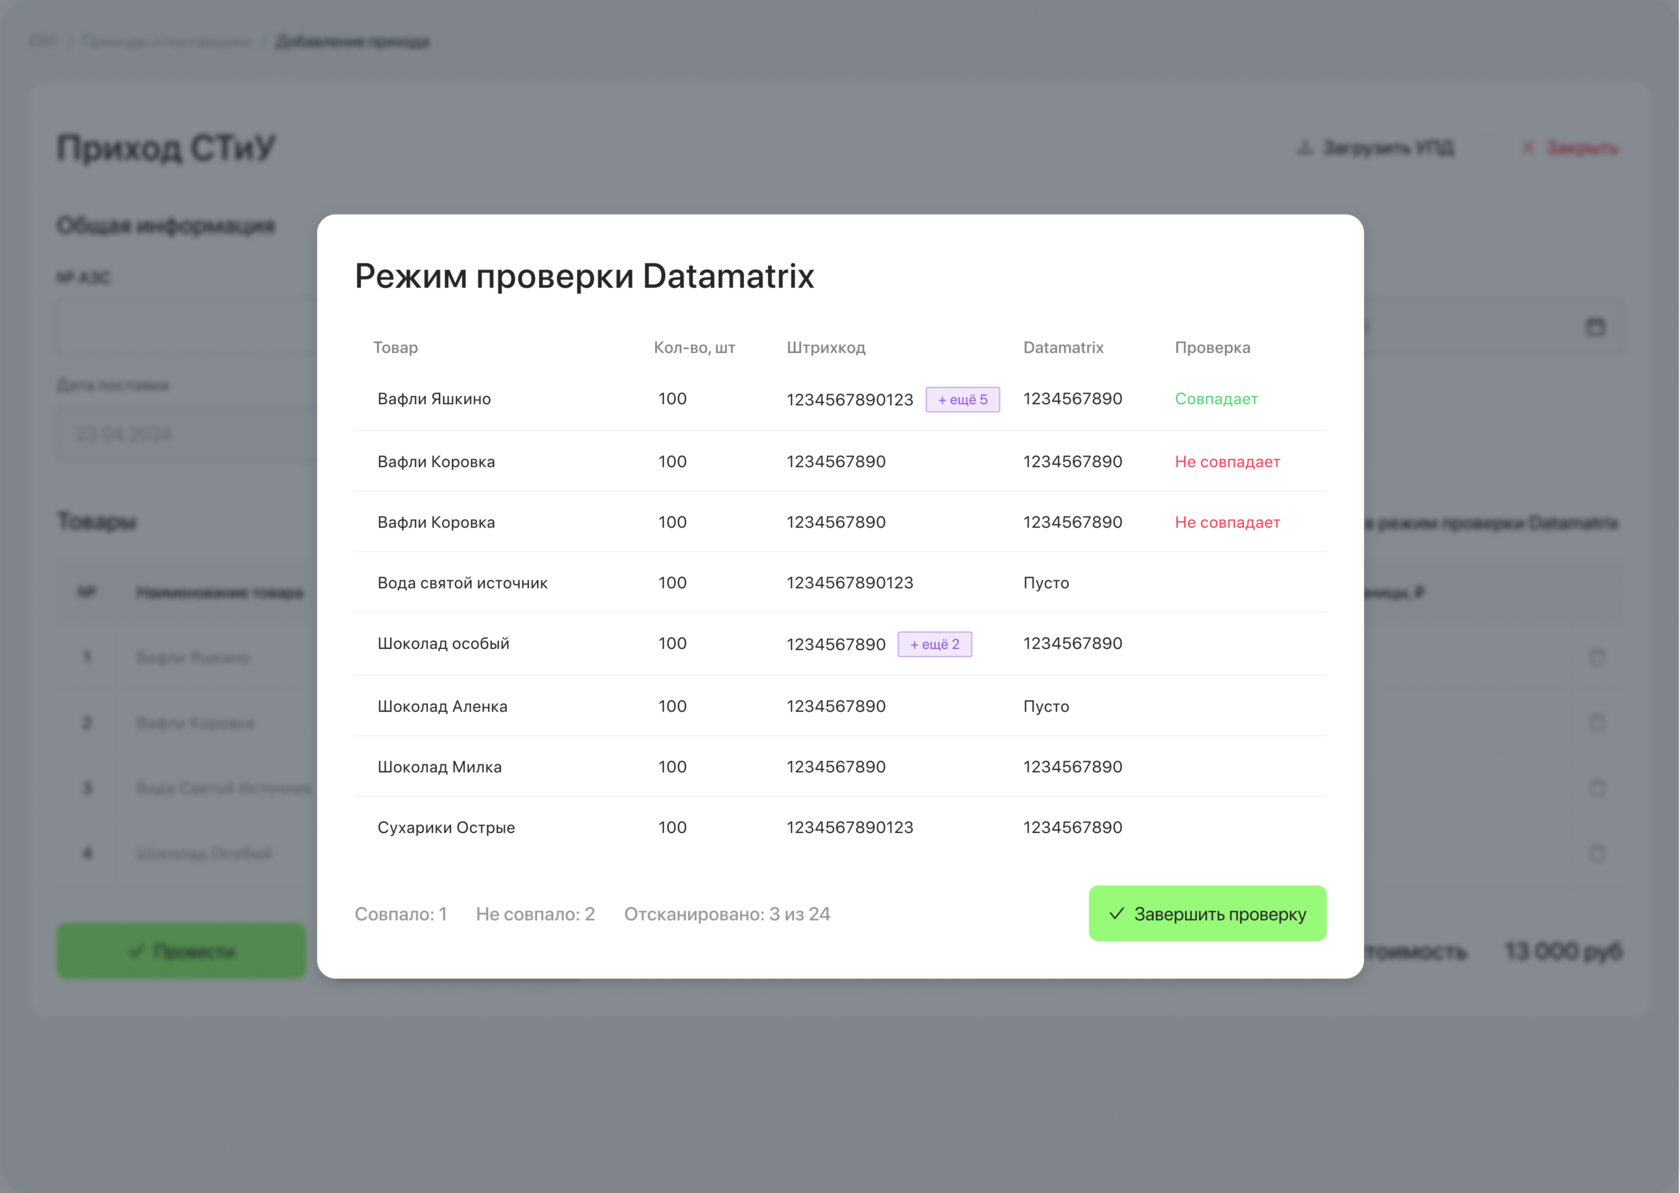This screenshot has width=1680, height=1193.
Task: Click the modal title 'Режим проверки Datamatrix'
Action: pyautogui.click(x=584, y=276)
